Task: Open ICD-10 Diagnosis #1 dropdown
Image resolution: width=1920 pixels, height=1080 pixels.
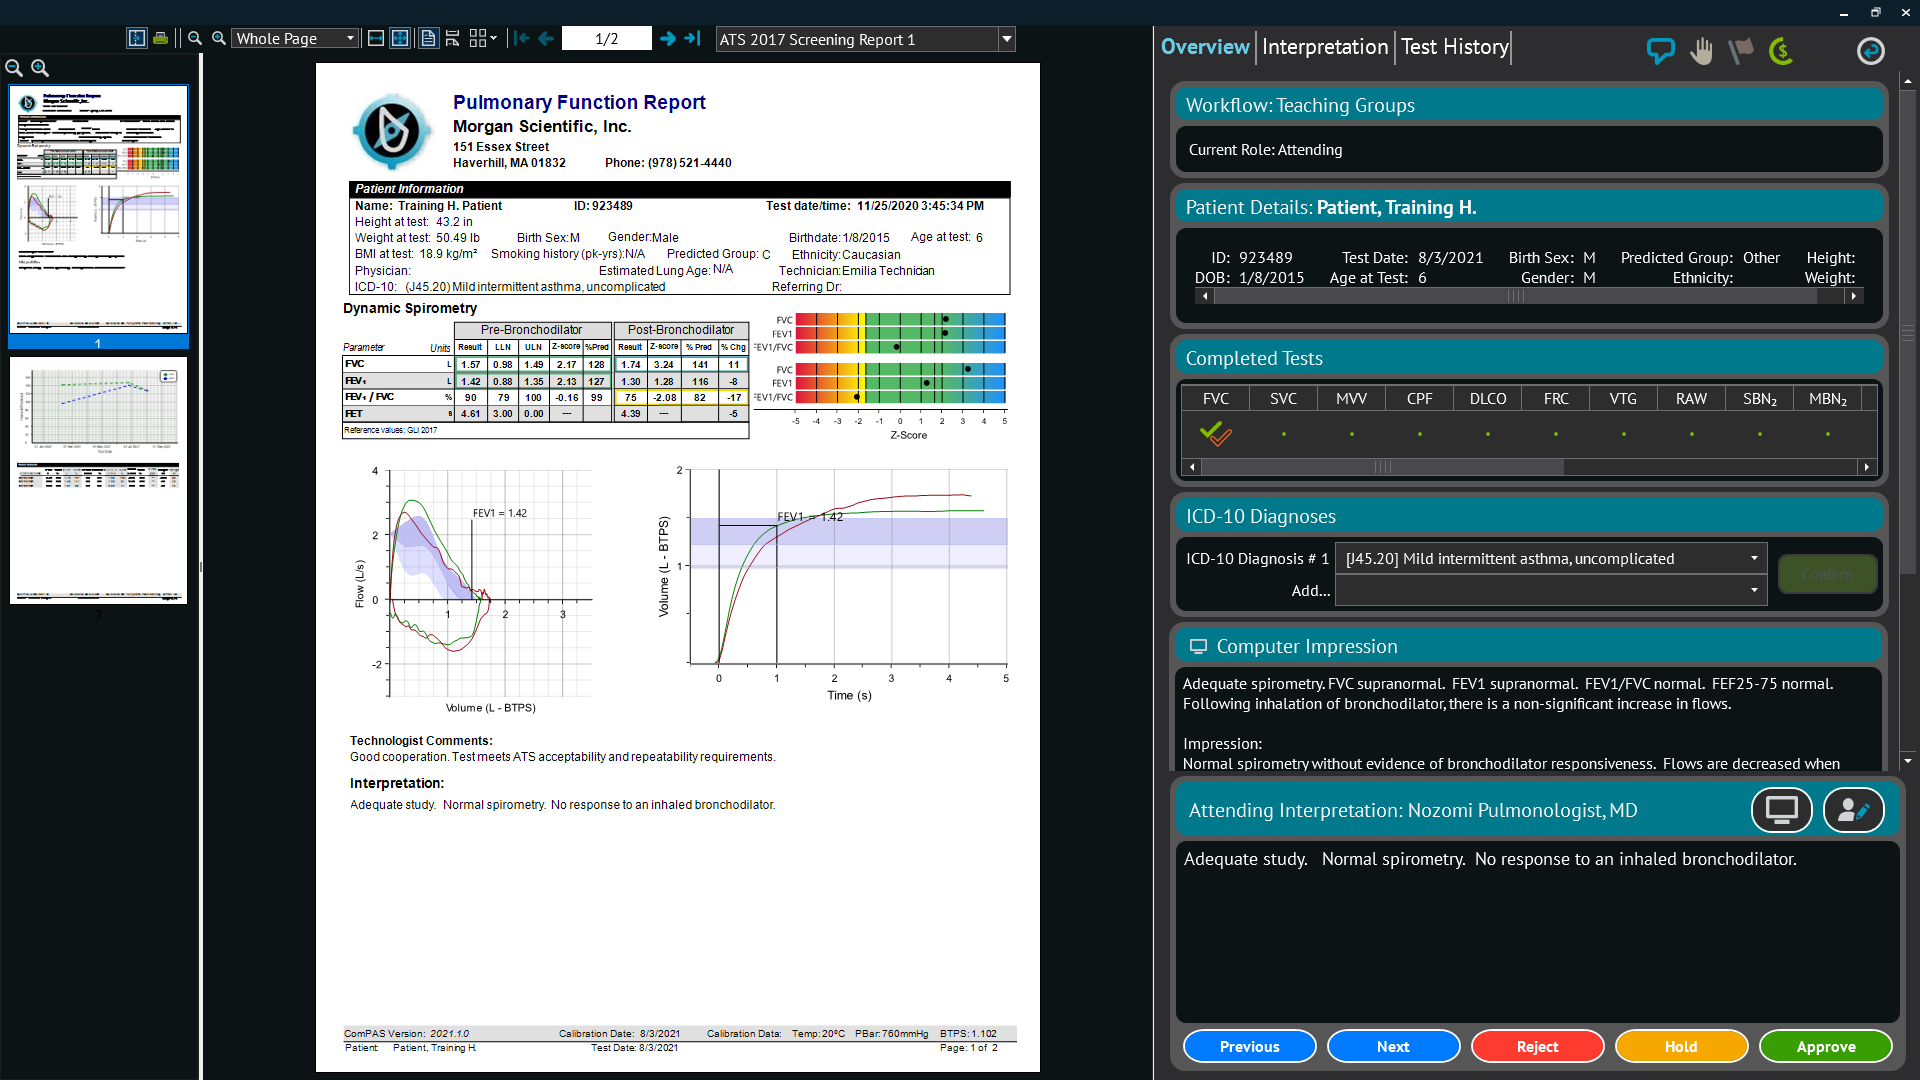Action: (x=1551, y=559)
